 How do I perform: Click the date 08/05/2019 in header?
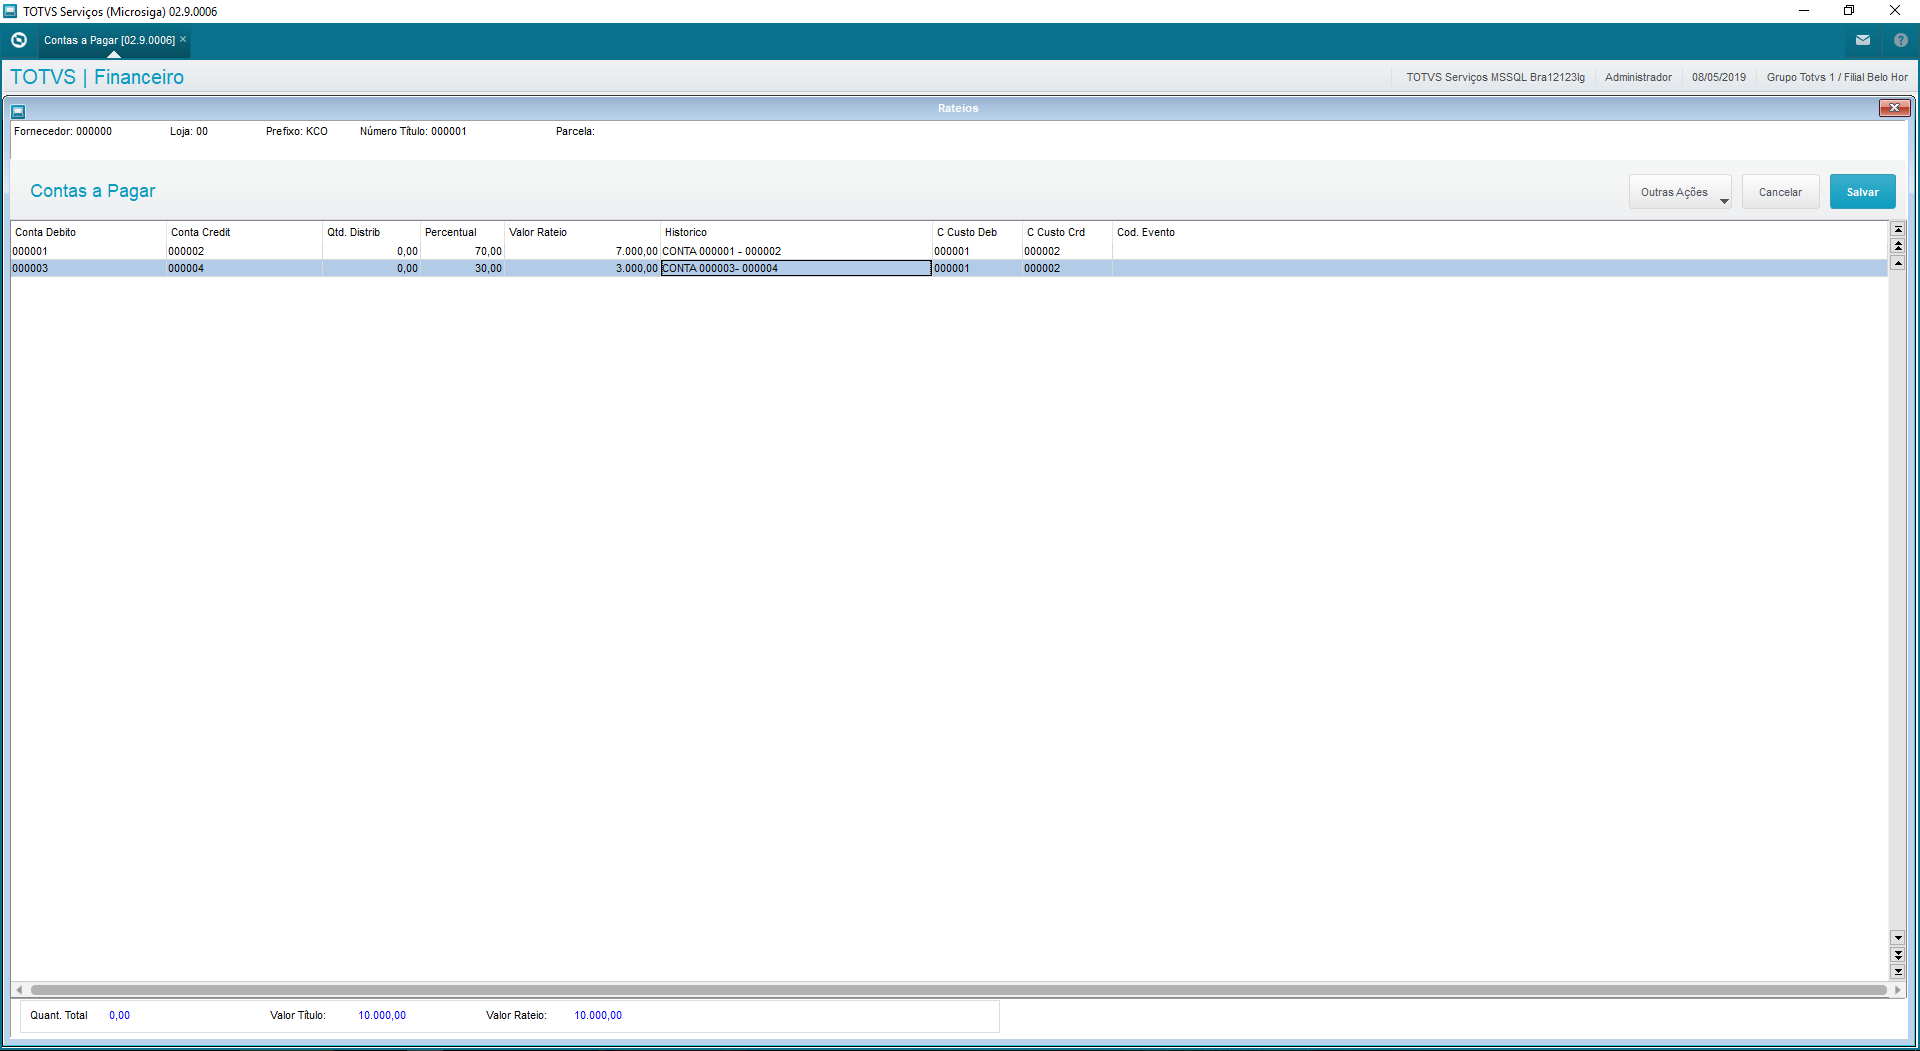point(1719,77)
